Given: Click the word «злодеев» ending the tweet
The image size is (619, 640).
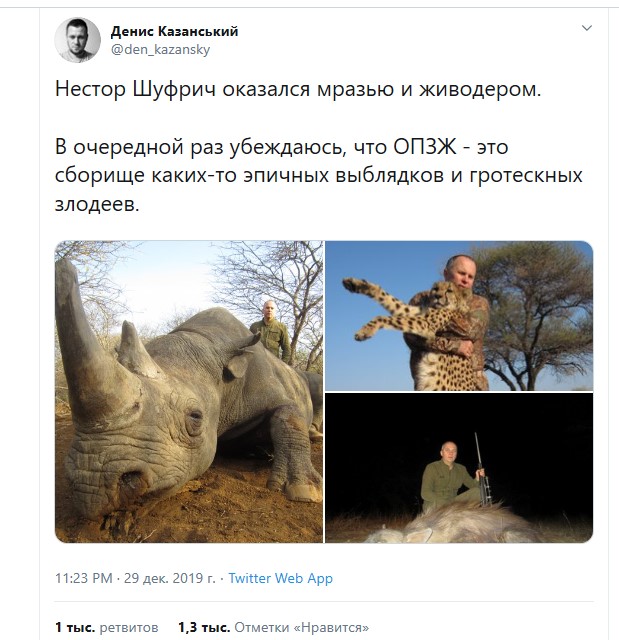Looking at the screenshot, I should click(x=95, y=204).
